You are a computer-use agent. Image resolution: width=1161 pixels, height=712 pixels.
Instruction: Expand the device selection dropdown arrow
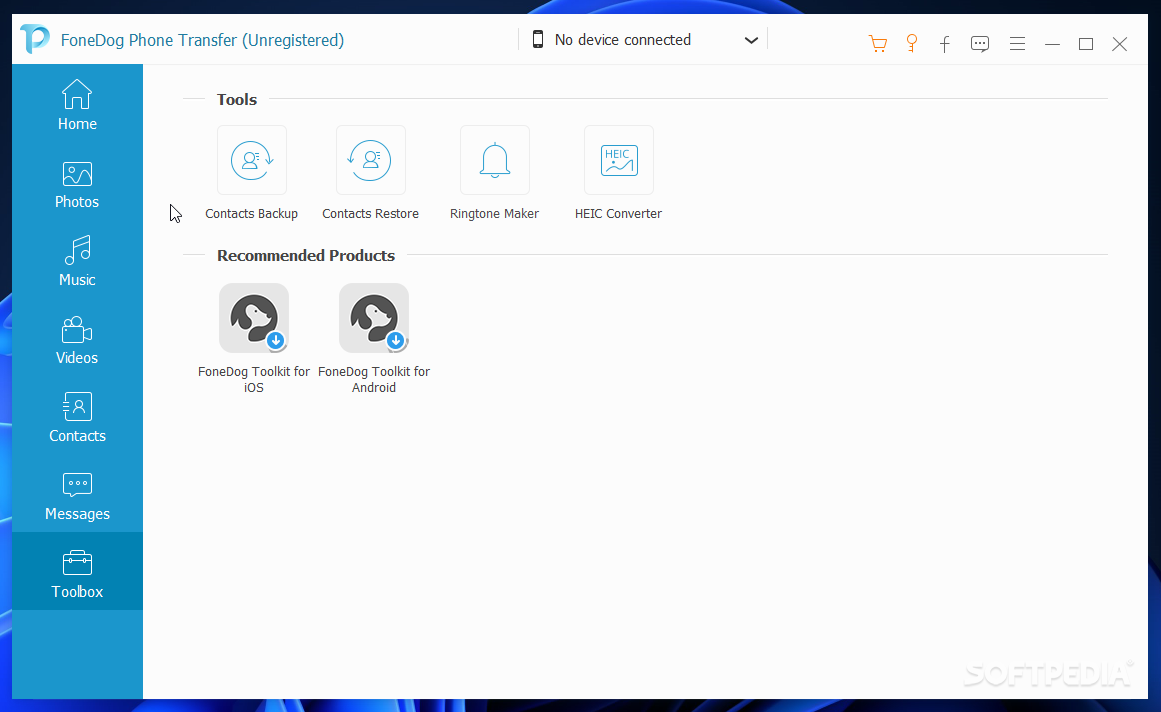point(751,40)
